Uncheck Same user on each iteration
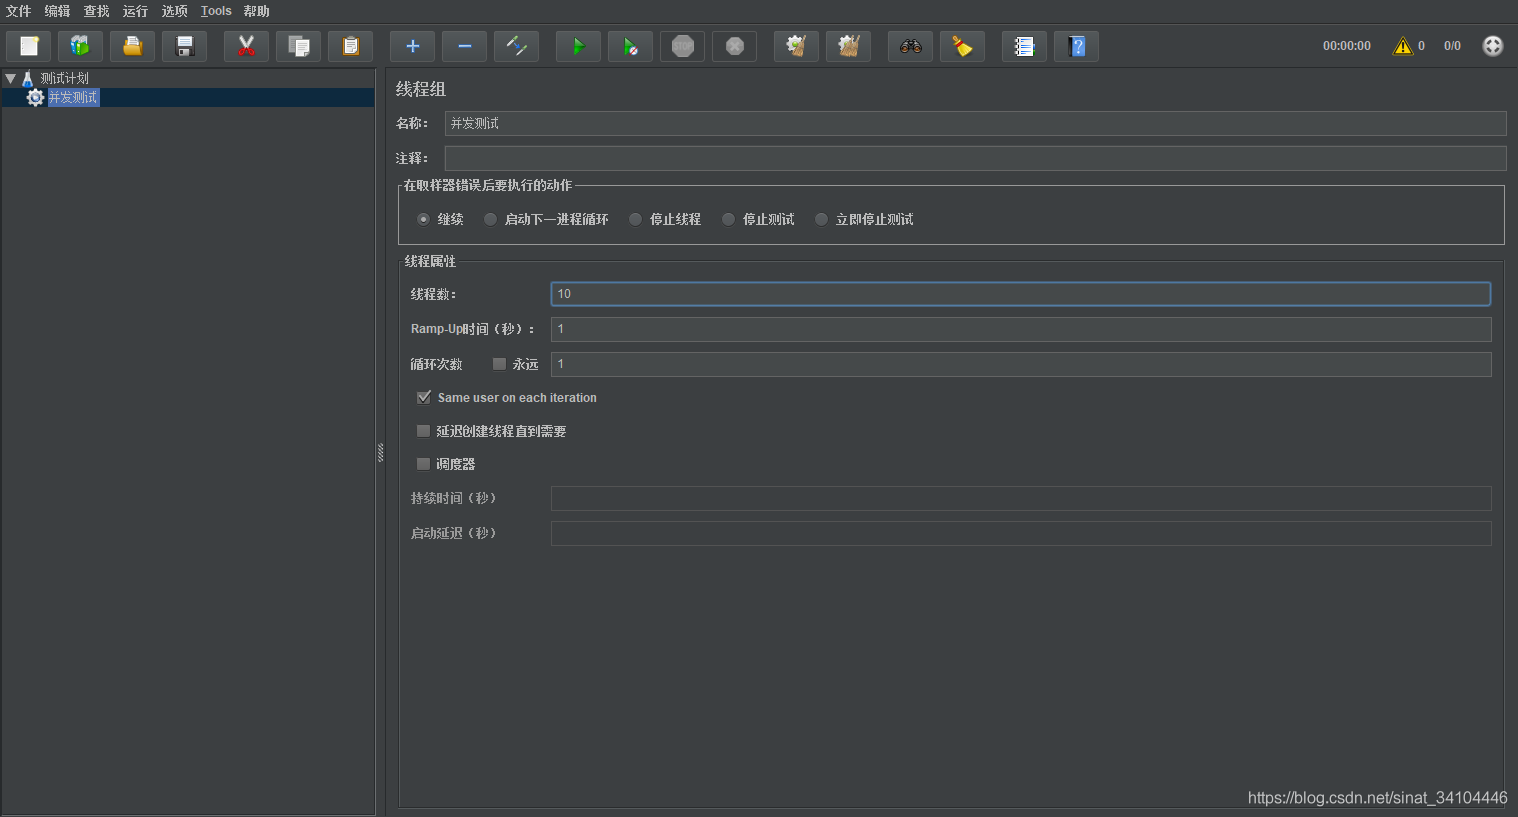The height and width of the screenshot is (817, 1518). click(x=424, y=398)
